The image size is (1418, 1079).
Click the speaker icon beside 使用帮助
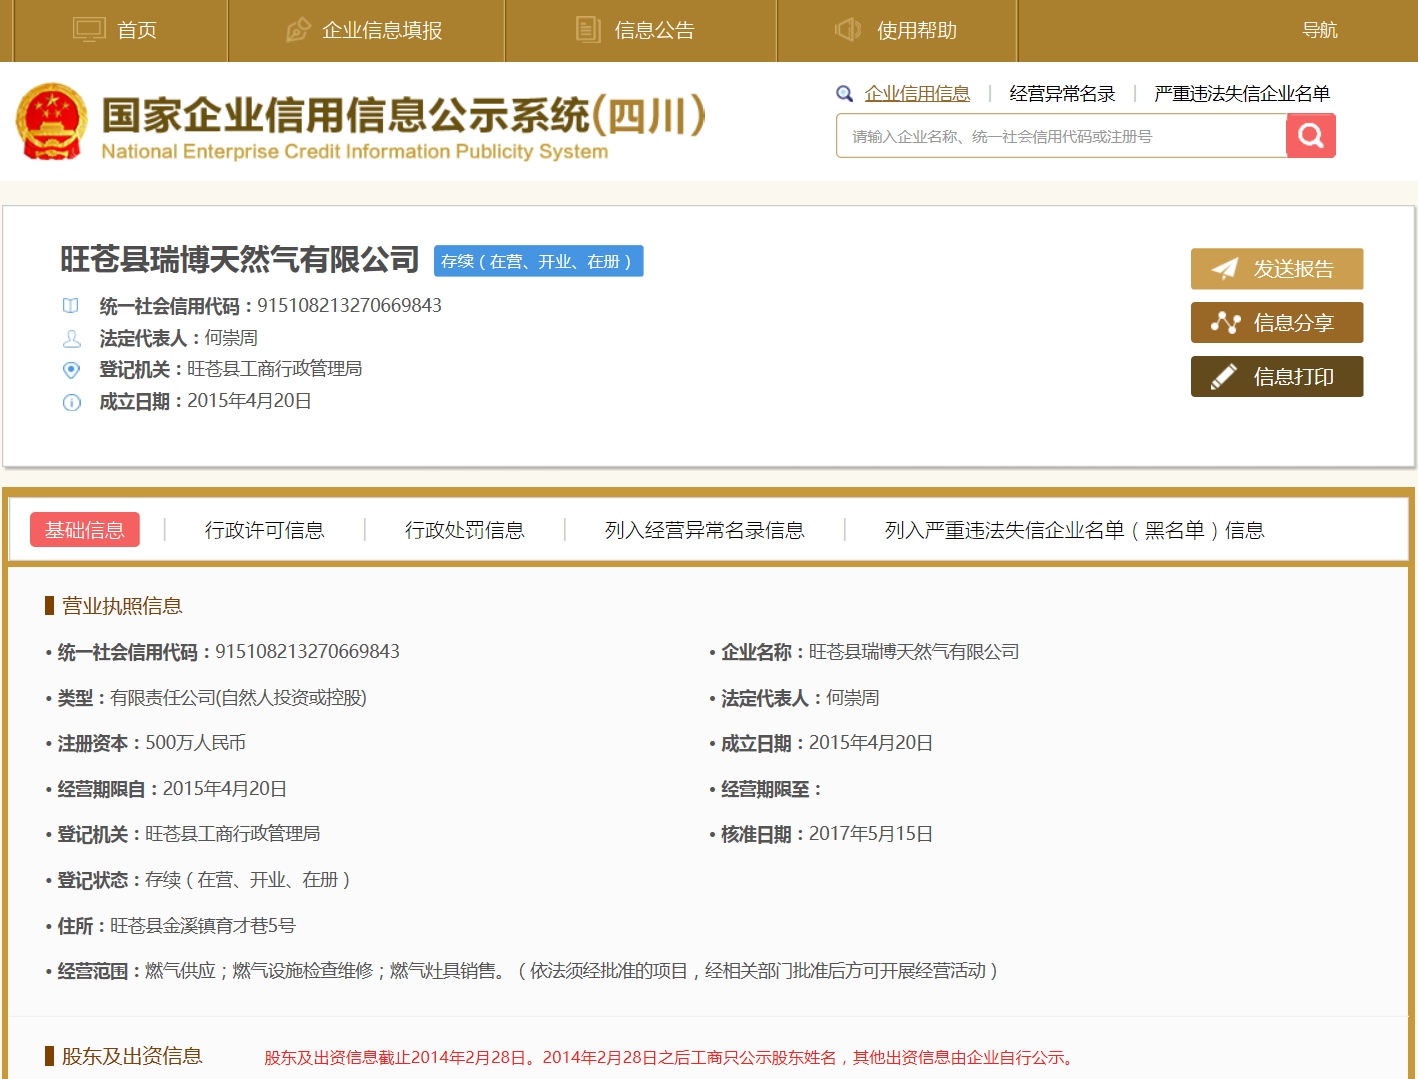(848, 30)
